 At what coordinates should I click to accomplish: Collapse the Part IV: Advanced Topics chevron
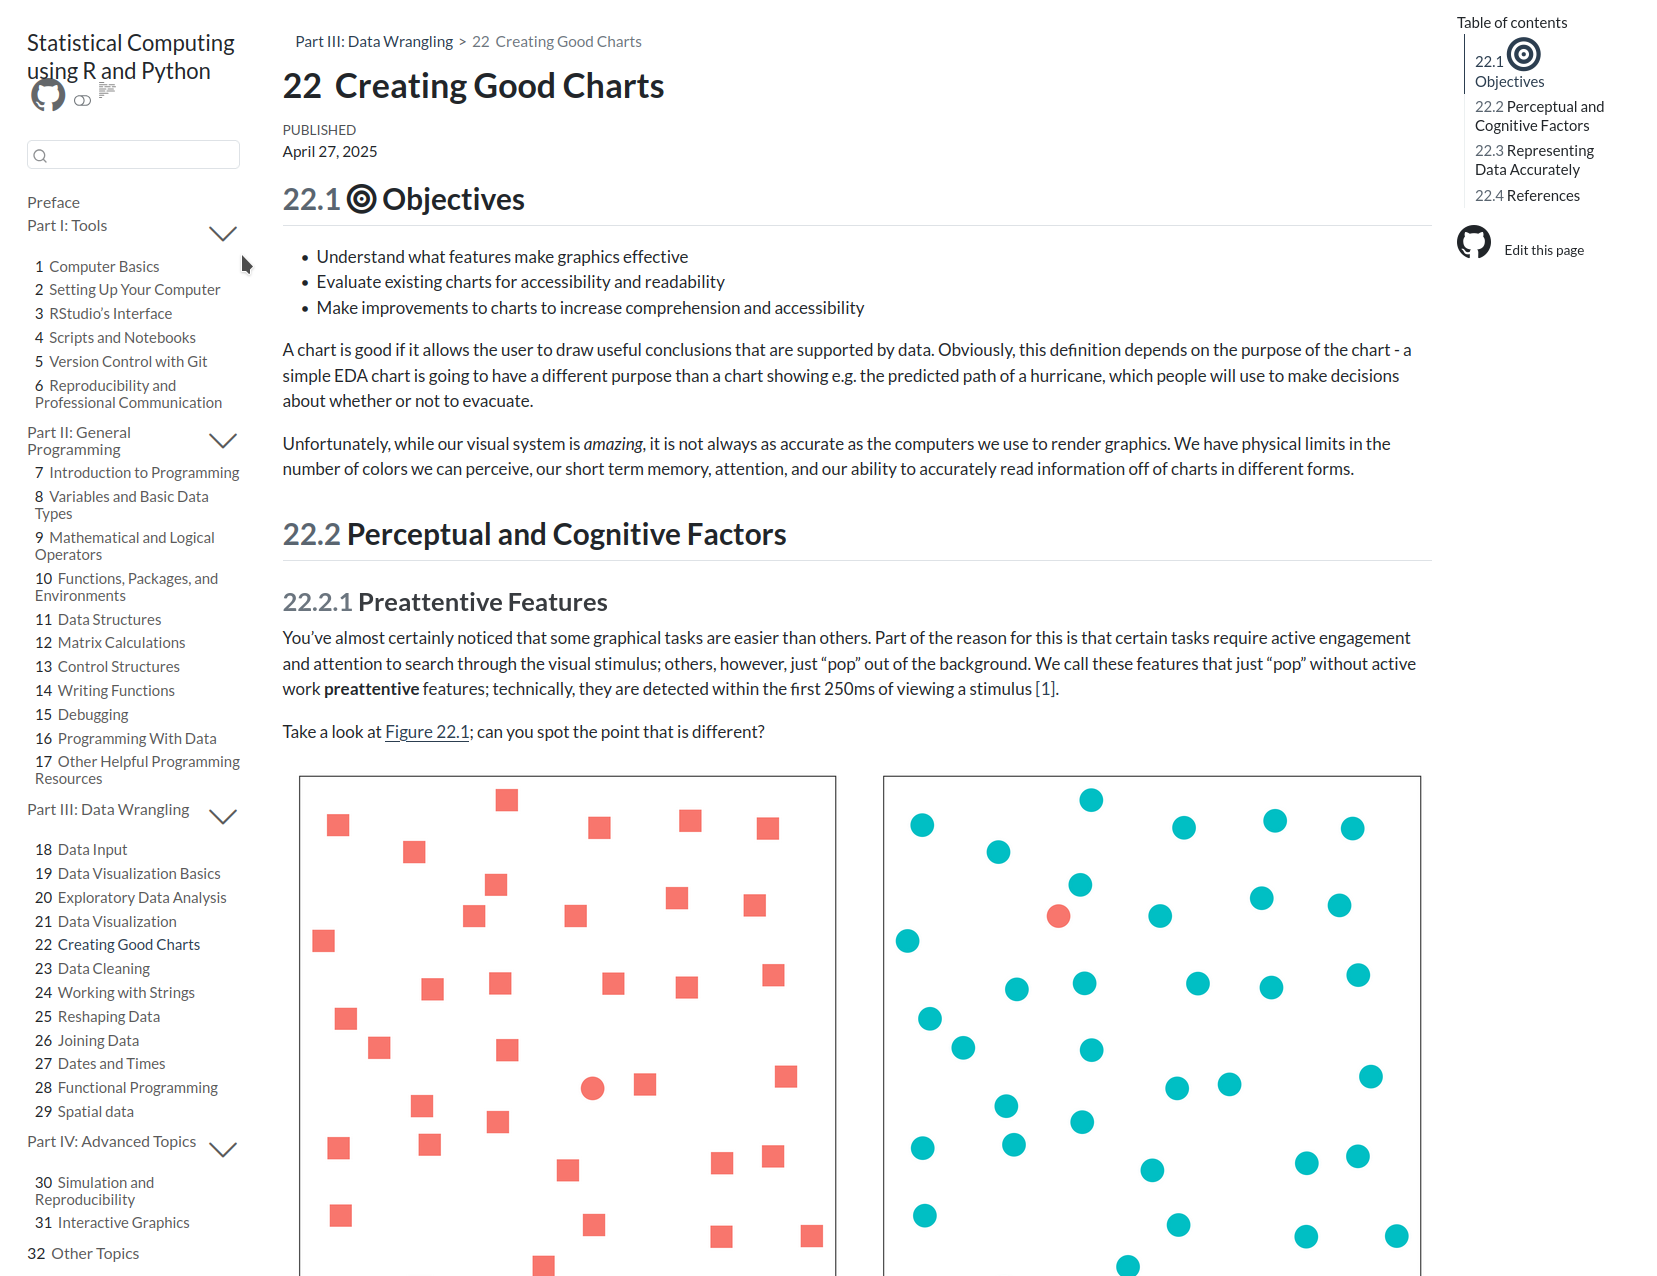(x=222, y=1149)
